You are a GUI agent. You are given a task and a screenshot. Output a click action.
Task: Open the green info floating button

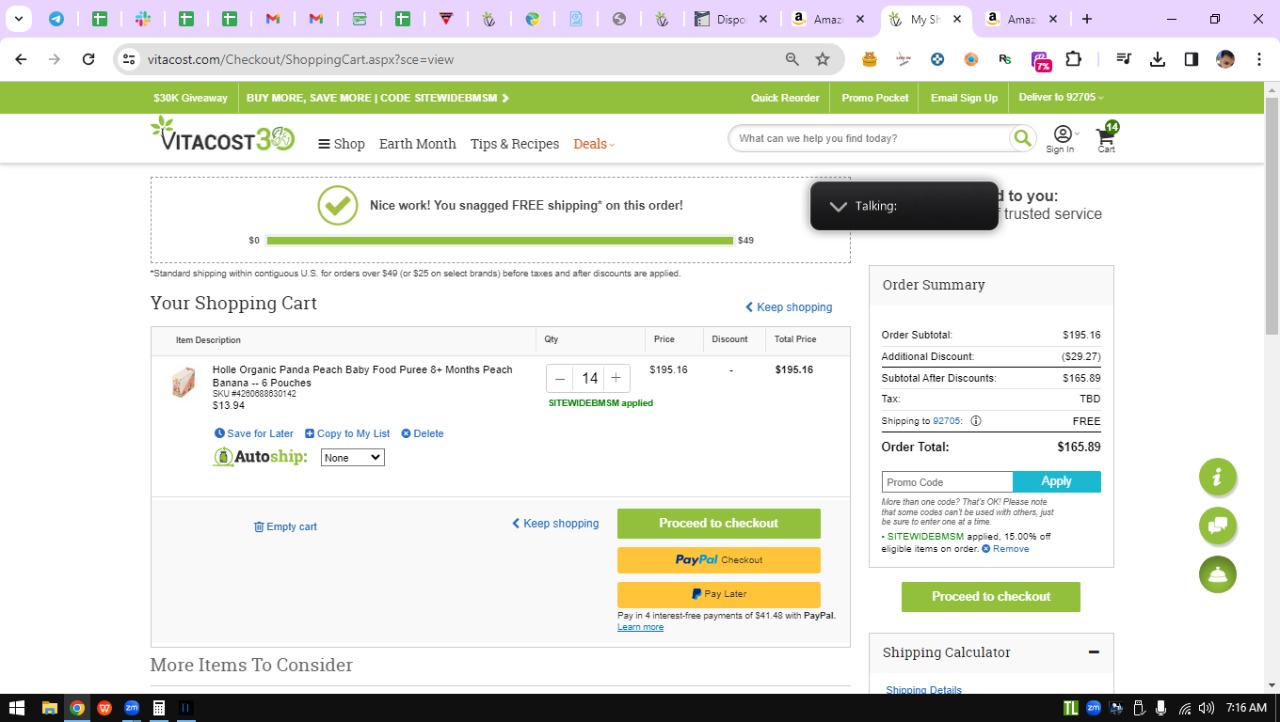[x=1218, y=477]
